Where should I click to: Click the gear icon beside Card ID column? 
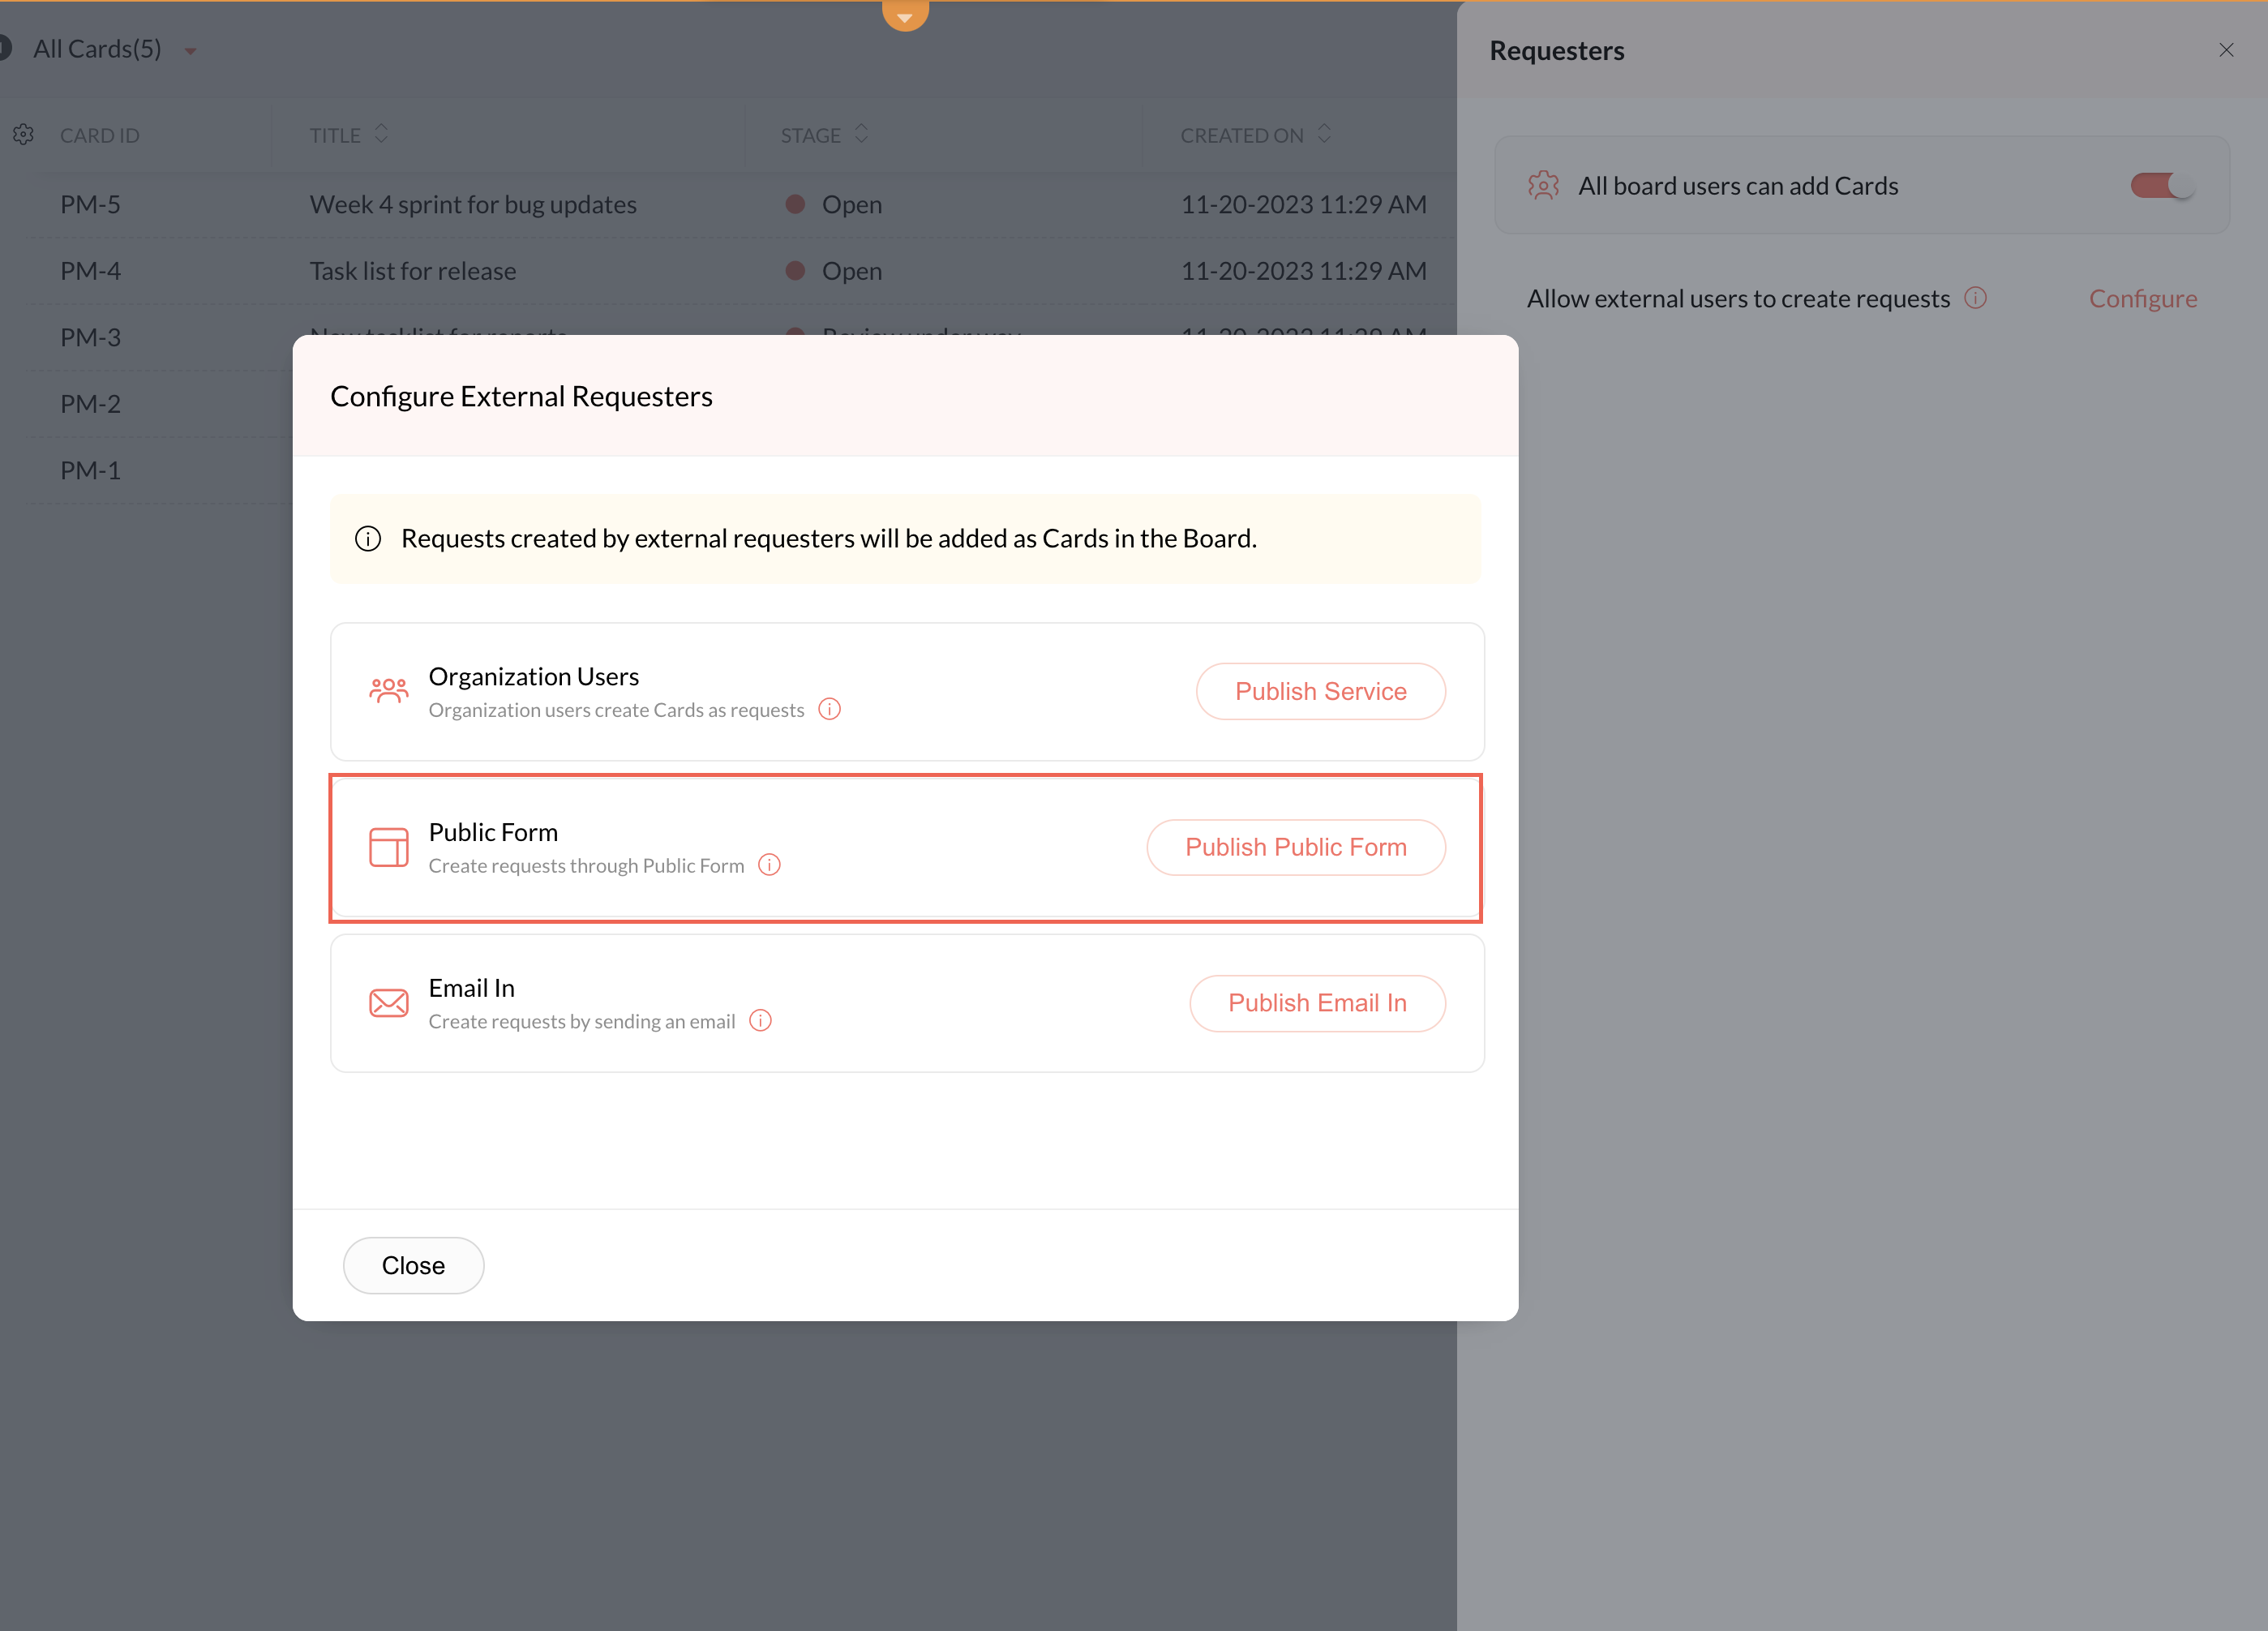point(24,134)
